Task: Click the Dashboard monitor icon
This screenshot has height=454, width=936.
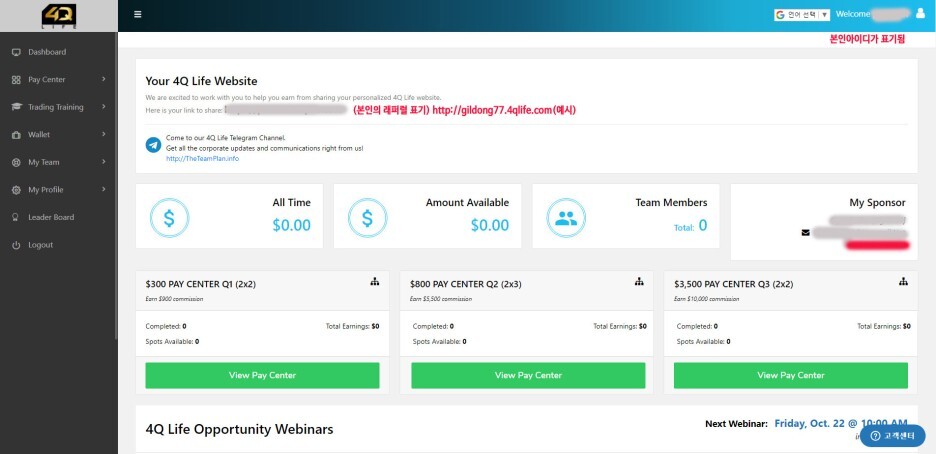Action: point(16,52)
